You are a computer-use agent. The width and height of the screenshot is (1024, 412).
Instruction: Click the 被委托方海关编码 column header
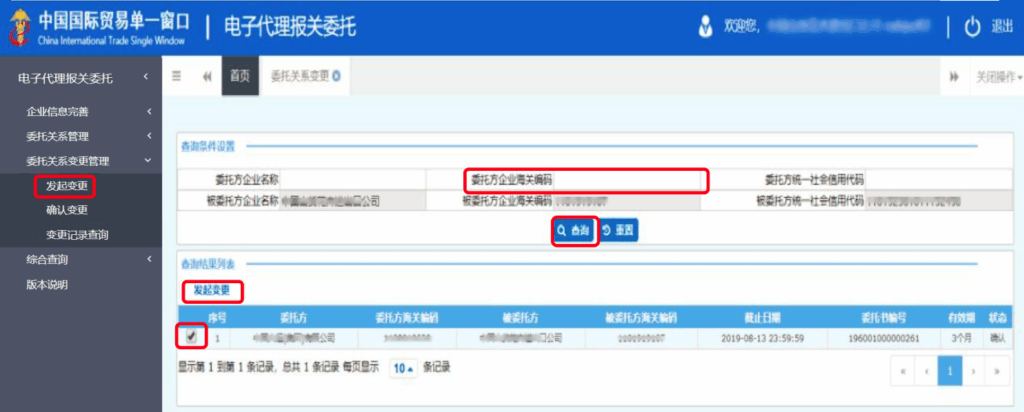click(x=641, y=317)
